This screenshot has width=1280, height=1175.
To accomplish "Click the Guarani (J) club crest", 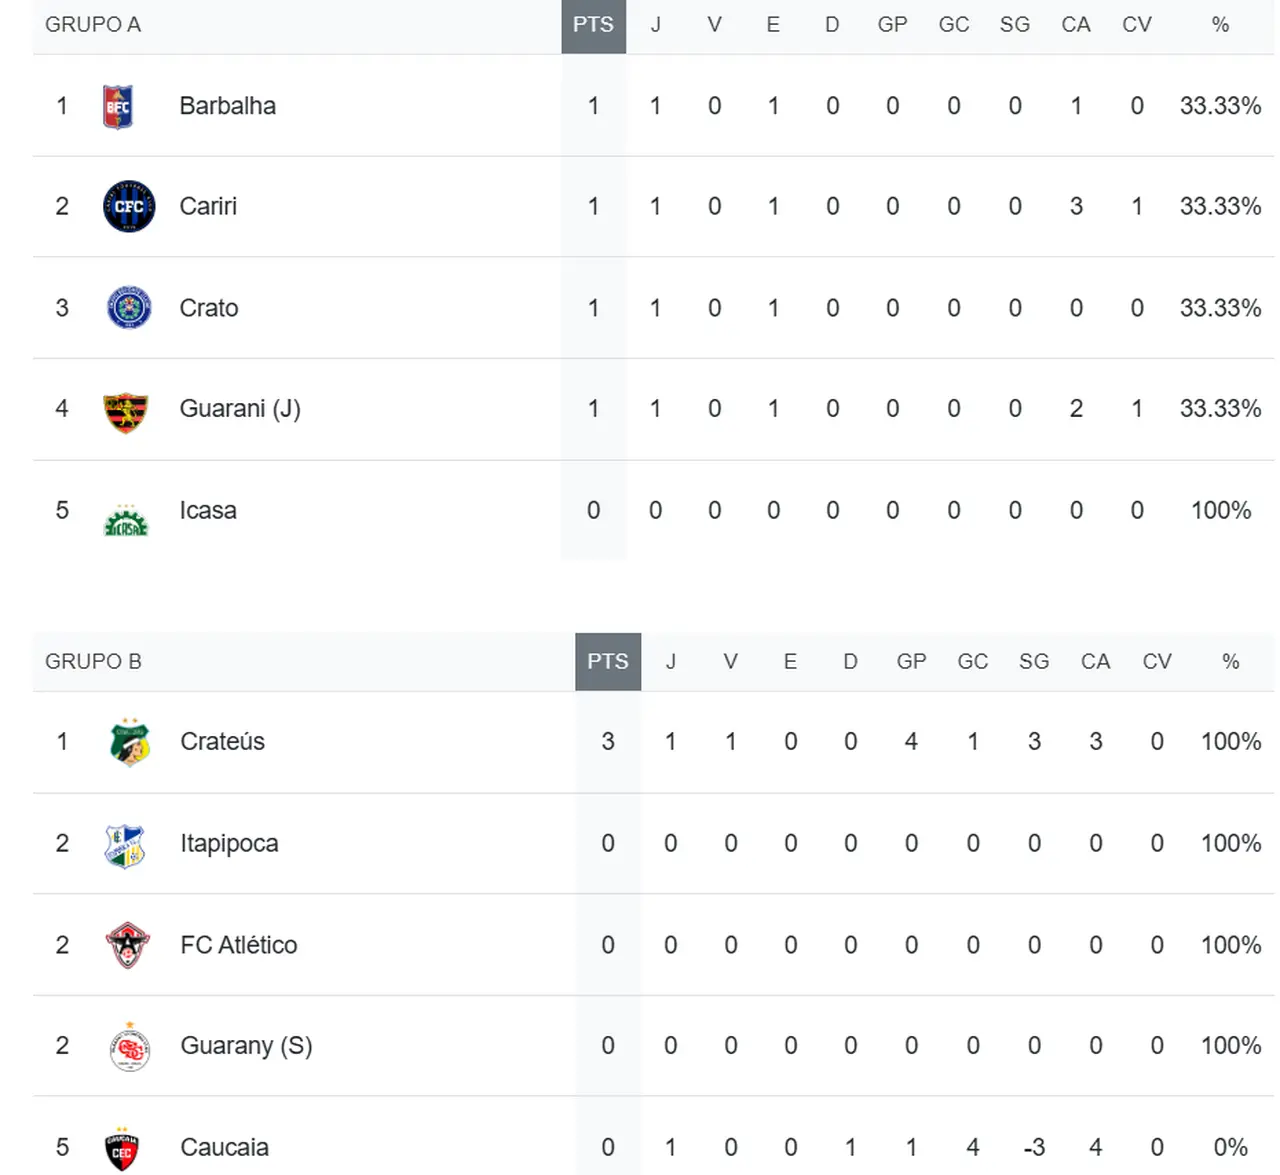I will pos(126,411).
